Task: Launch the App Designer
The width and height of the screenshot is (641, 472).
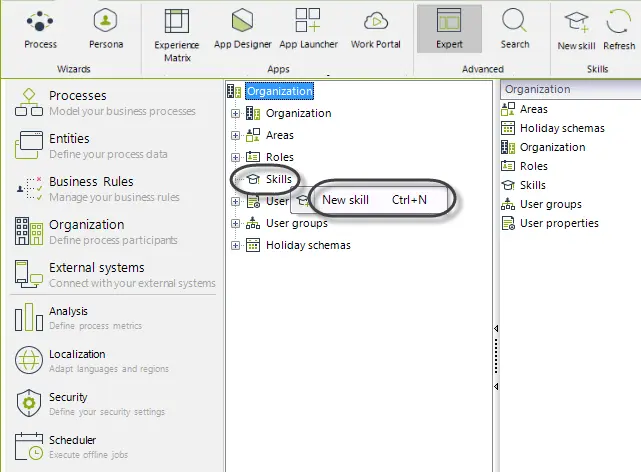Action: tap(242, 29)
